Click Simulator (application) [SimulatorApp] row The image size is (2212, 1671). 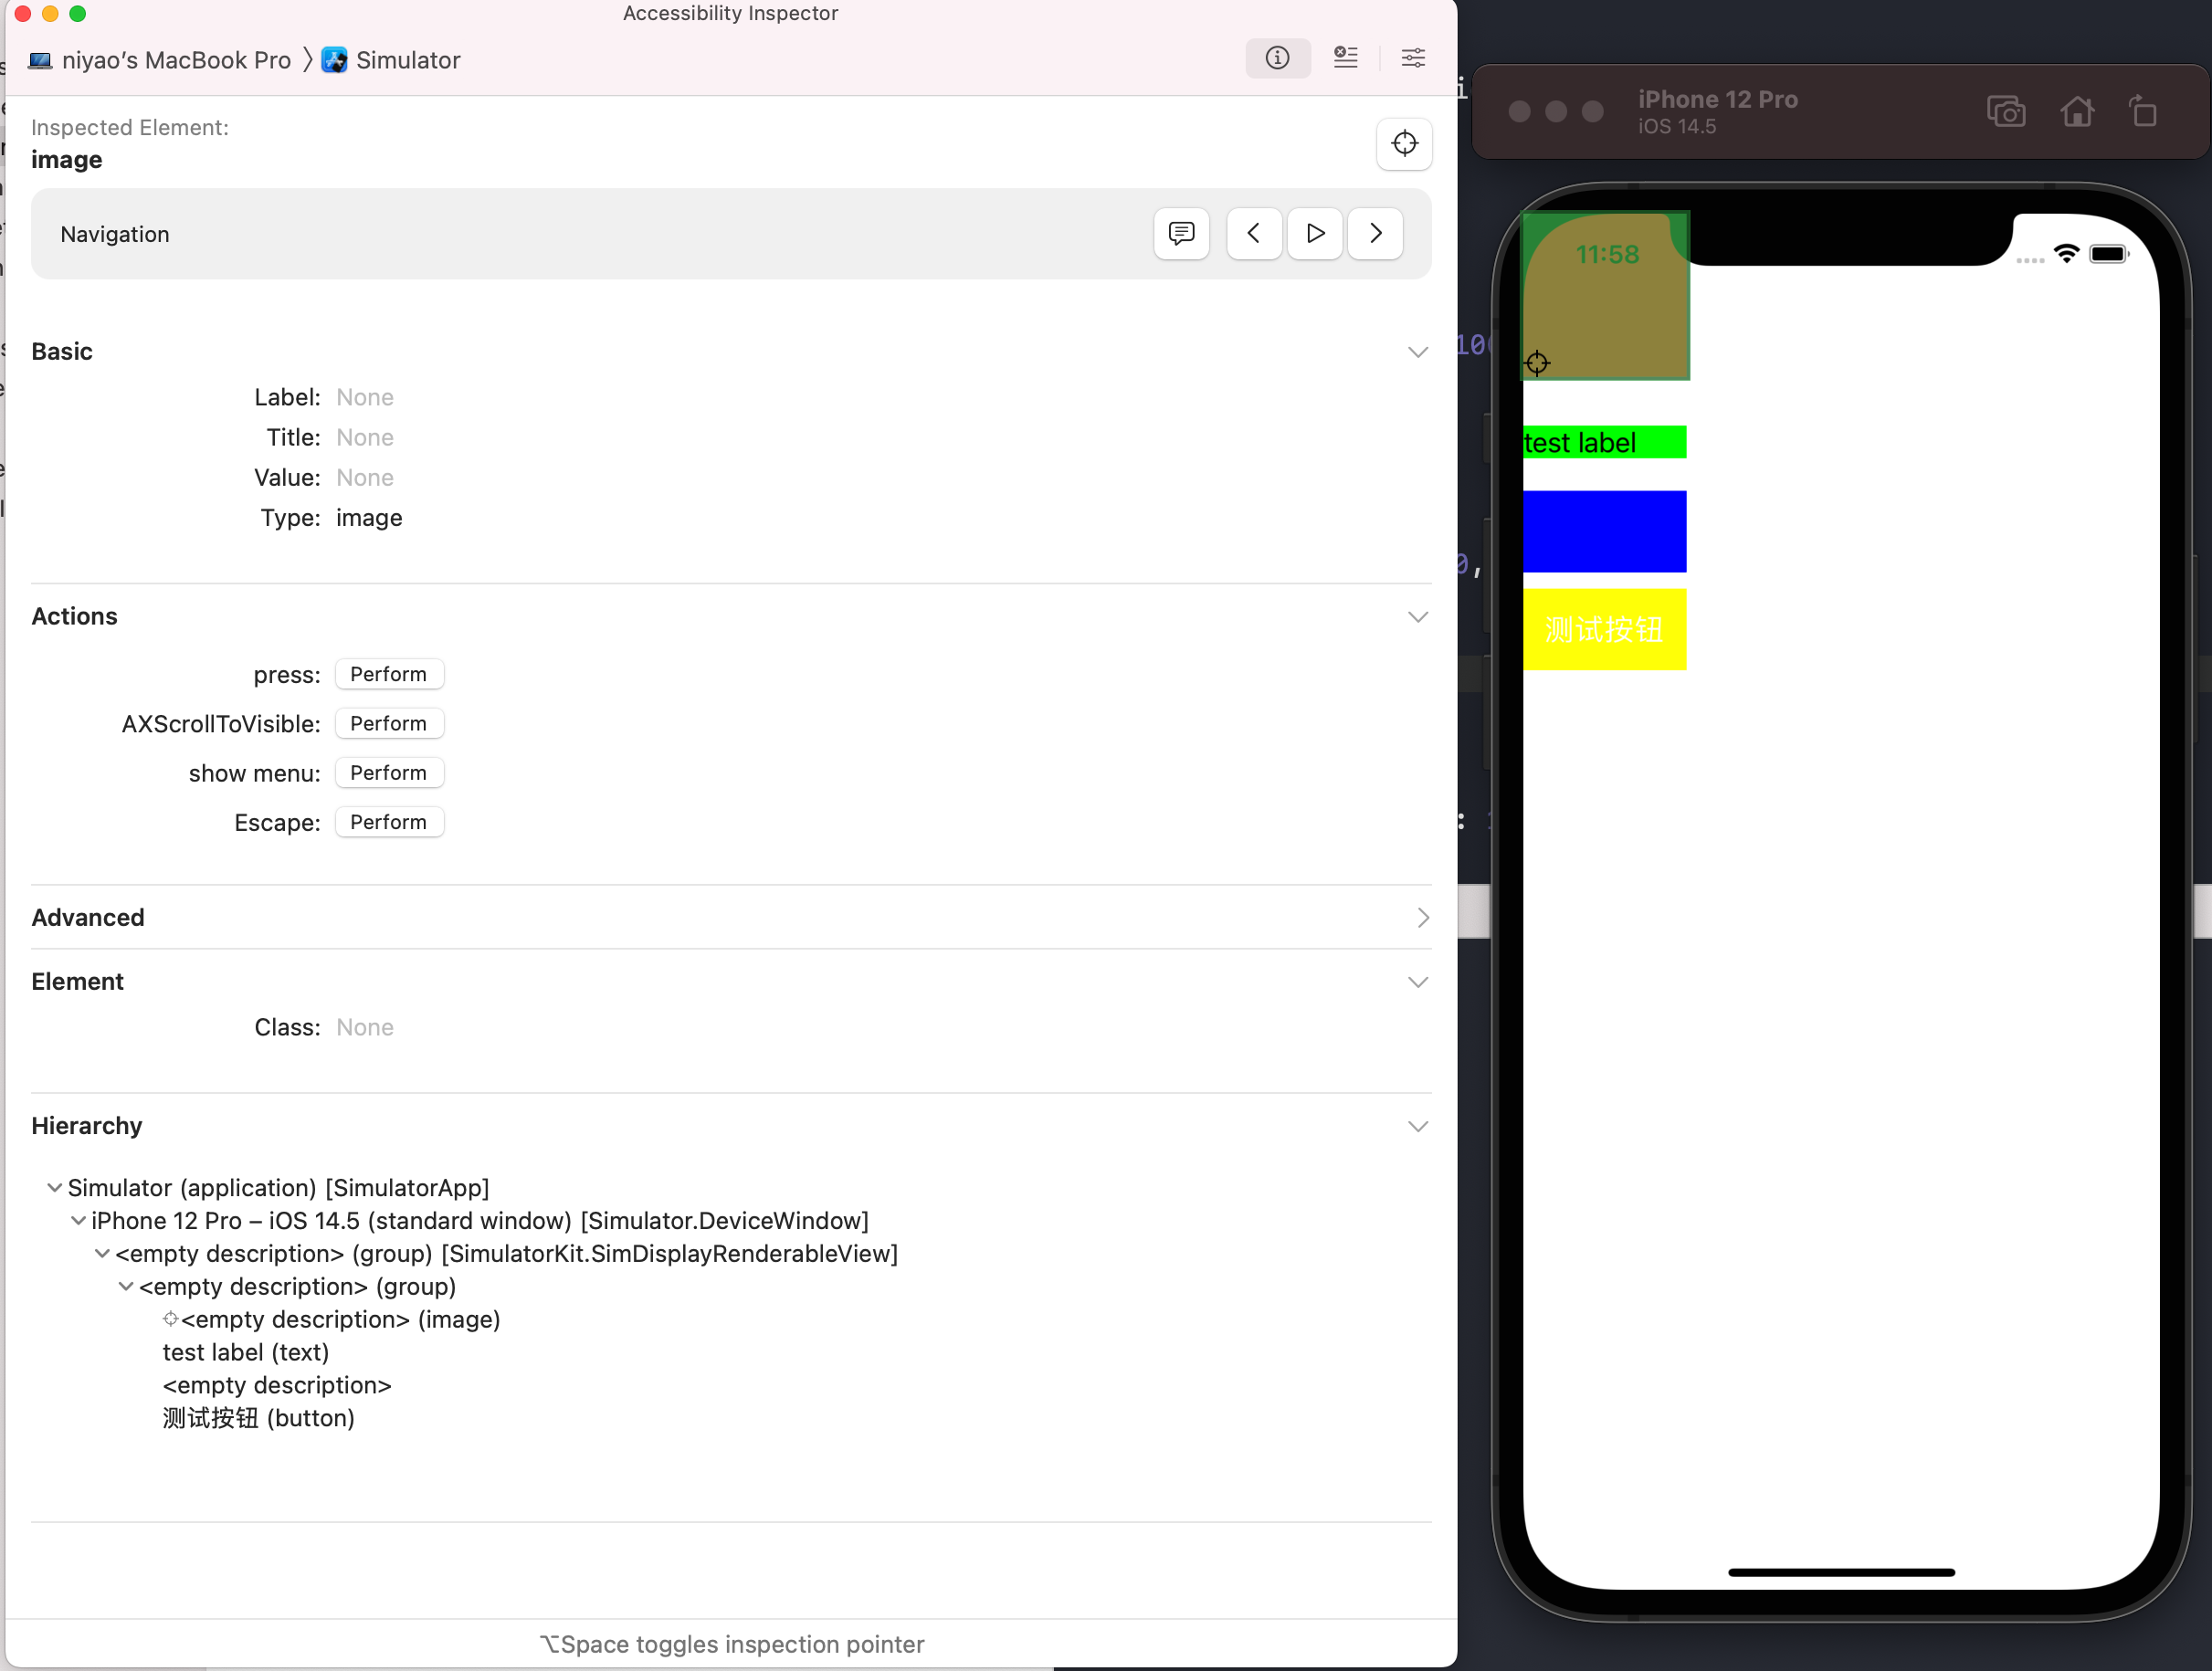278,1188
